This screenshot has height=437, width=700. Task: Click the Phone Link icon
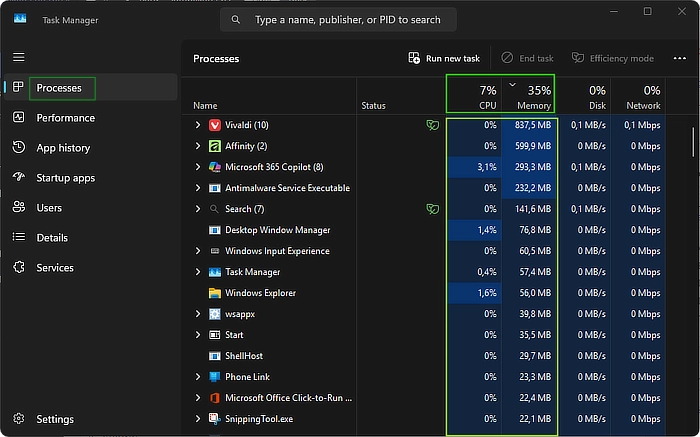tap(215, 377)
